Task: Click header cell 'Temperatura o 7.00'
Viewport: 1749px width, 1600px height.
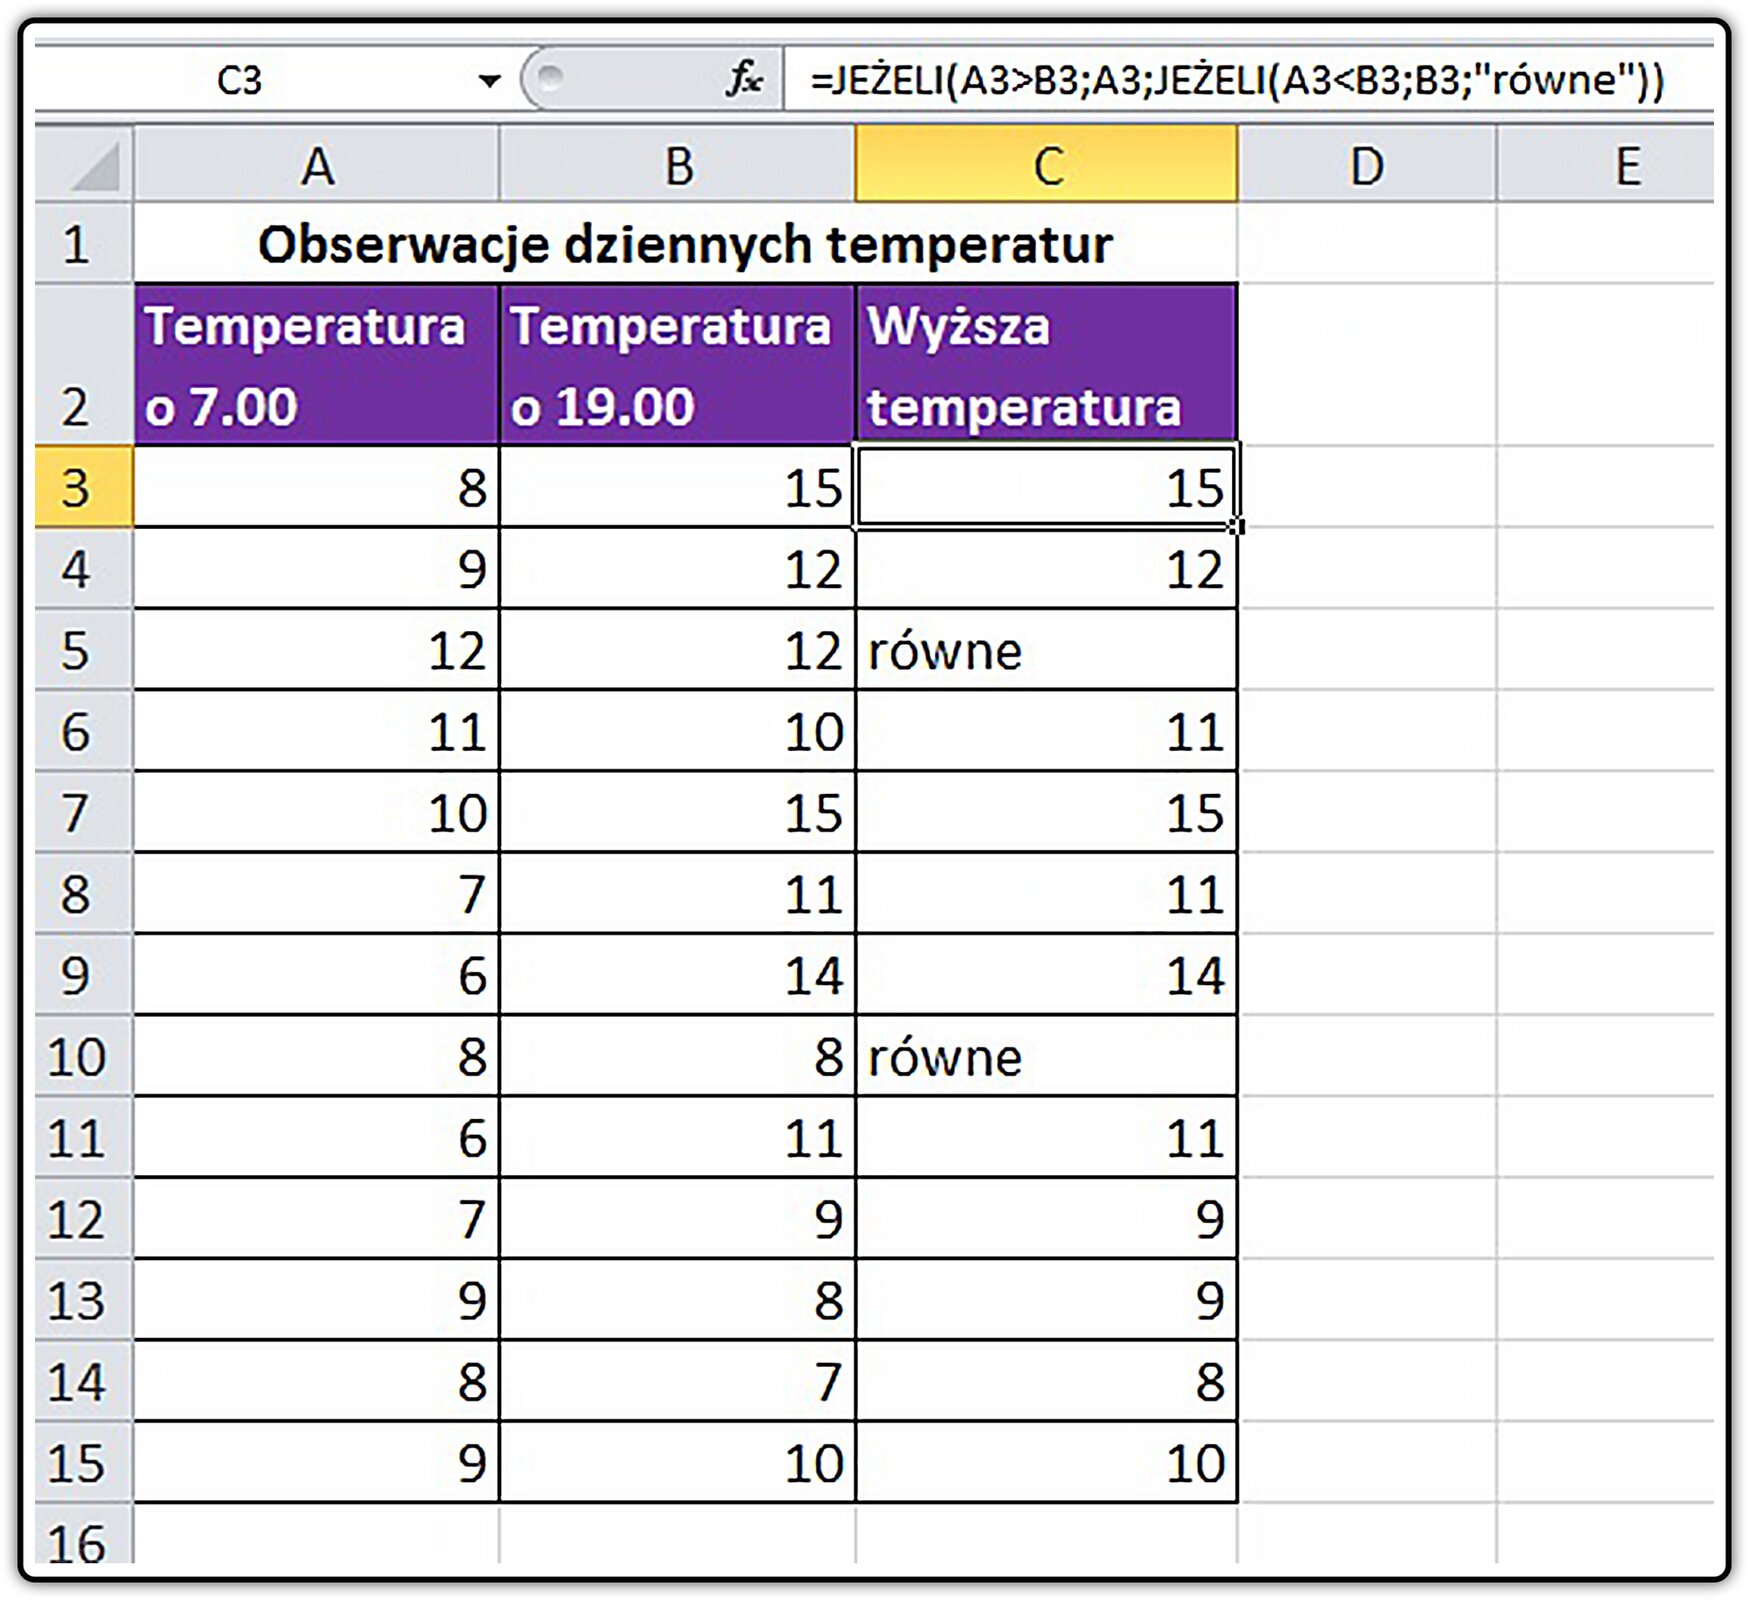Action: pyautogui.click(x=317, y=365)
